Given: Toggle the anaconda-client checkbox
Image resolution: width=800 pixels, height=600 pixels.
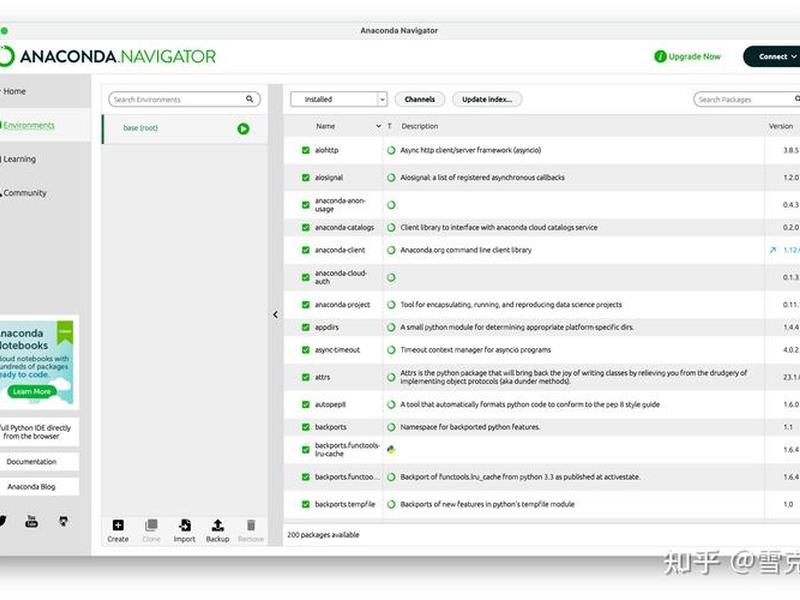Looking at the screenshot, I should coord(306,251).
